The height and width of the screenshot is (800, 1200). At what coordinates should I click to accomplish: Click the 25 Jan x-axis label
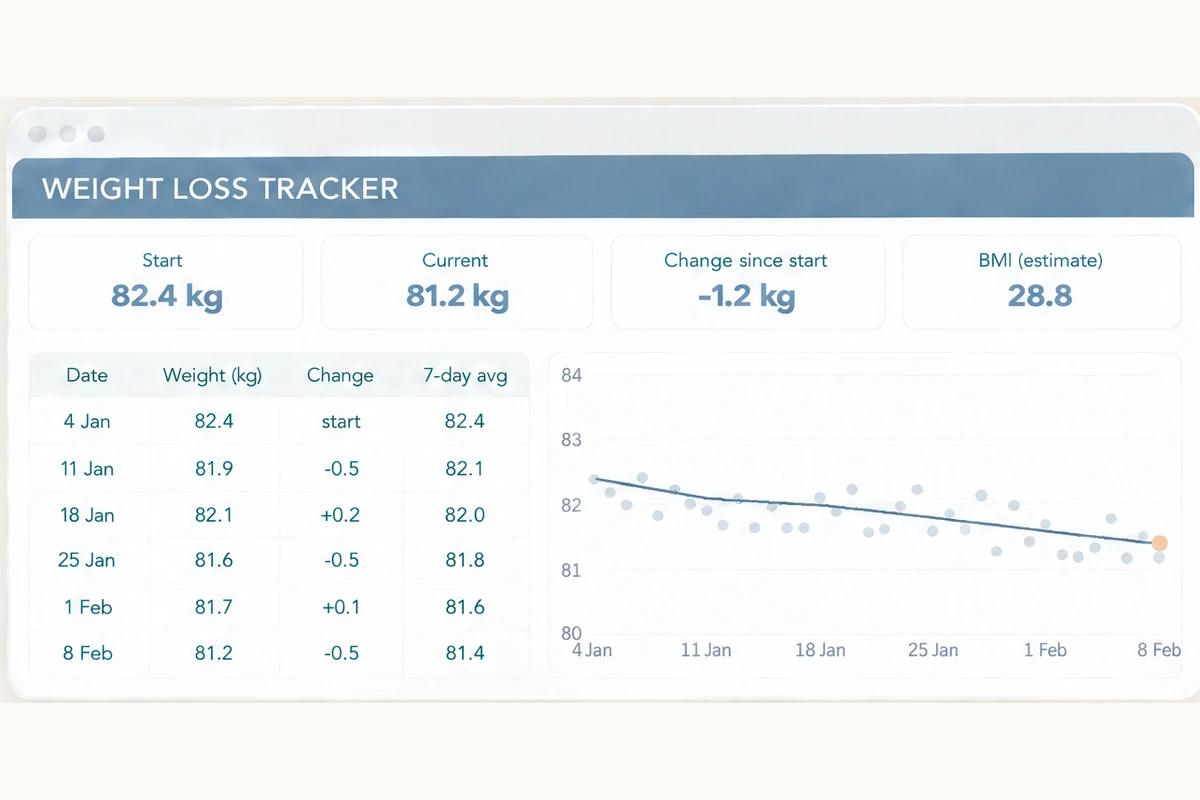point(933,650)
